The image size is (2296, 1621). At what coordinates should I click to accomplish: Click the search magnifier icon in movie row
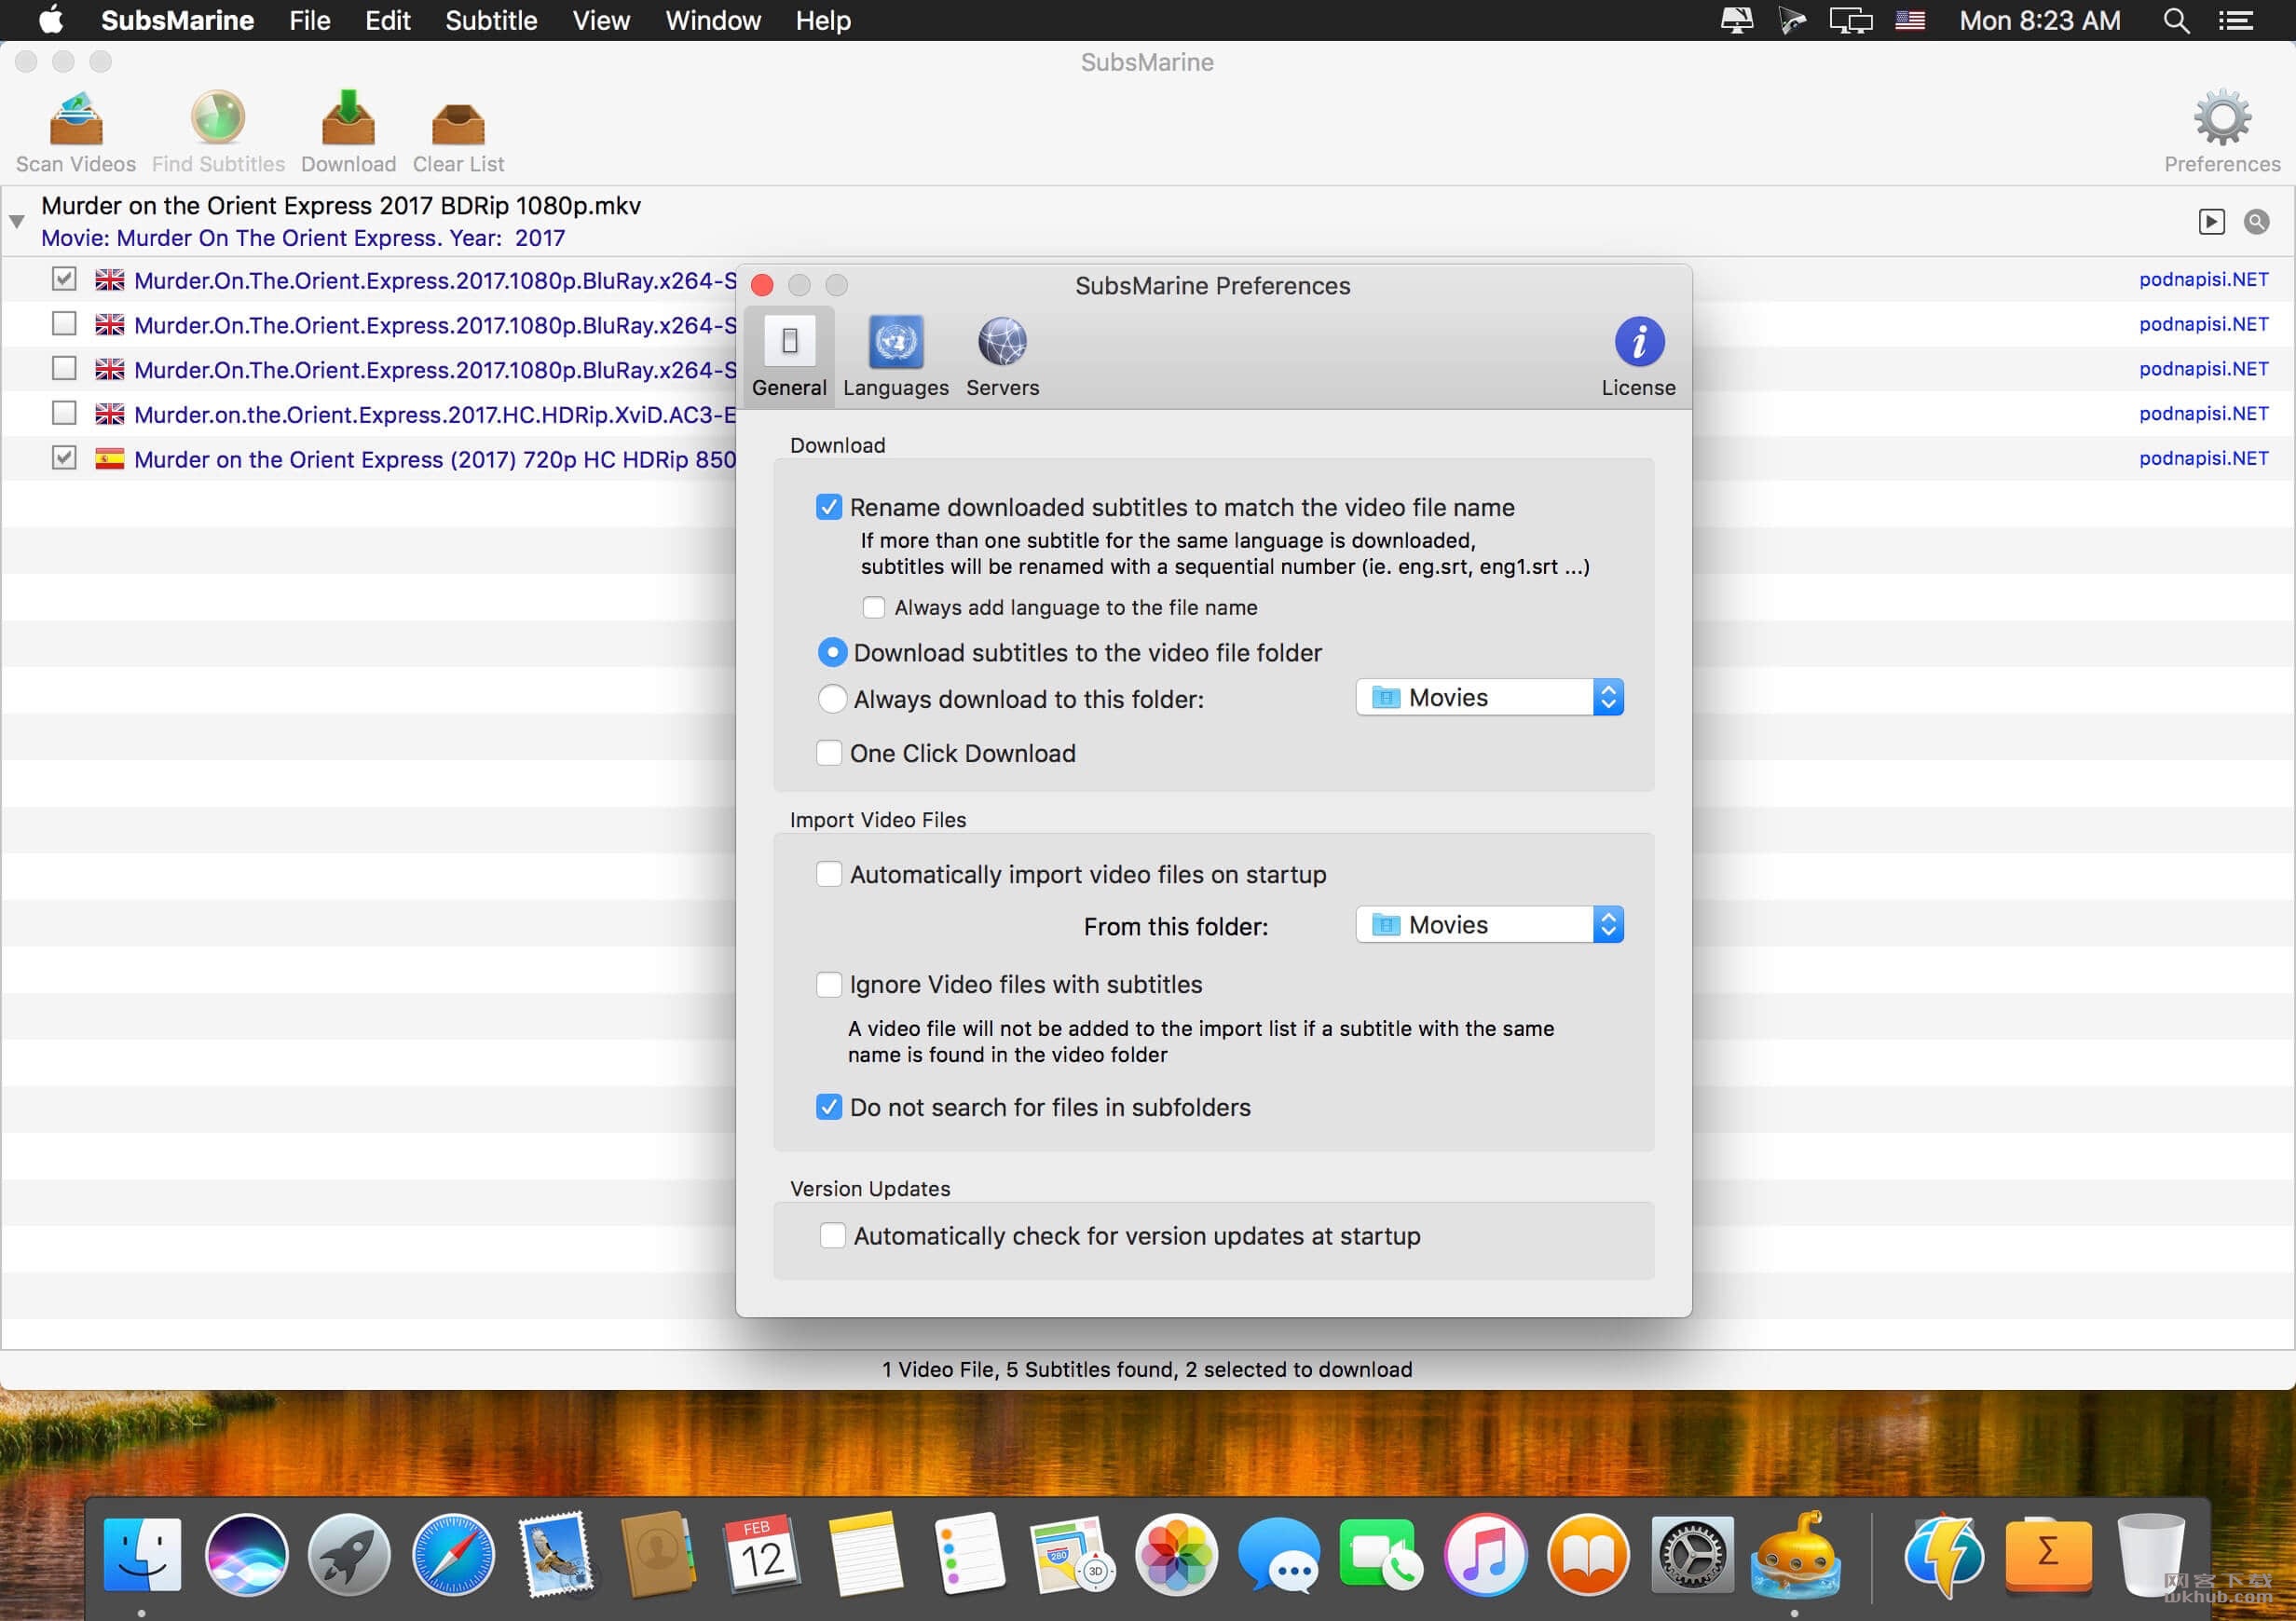2256,222
